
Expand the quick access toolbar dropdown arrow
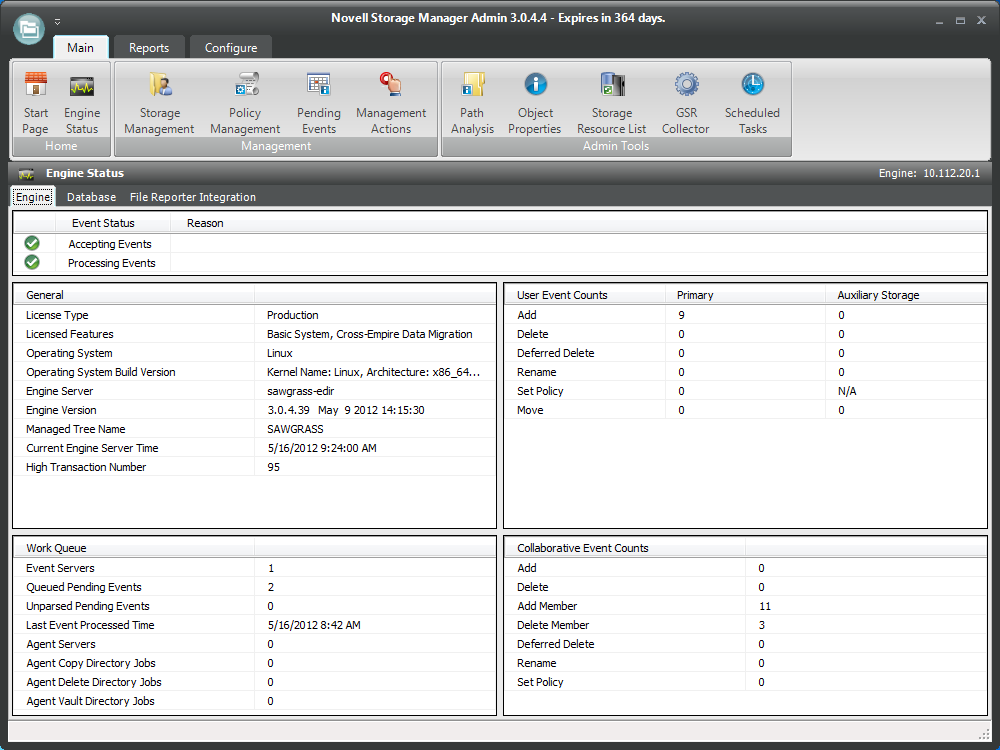click(58, 21)
